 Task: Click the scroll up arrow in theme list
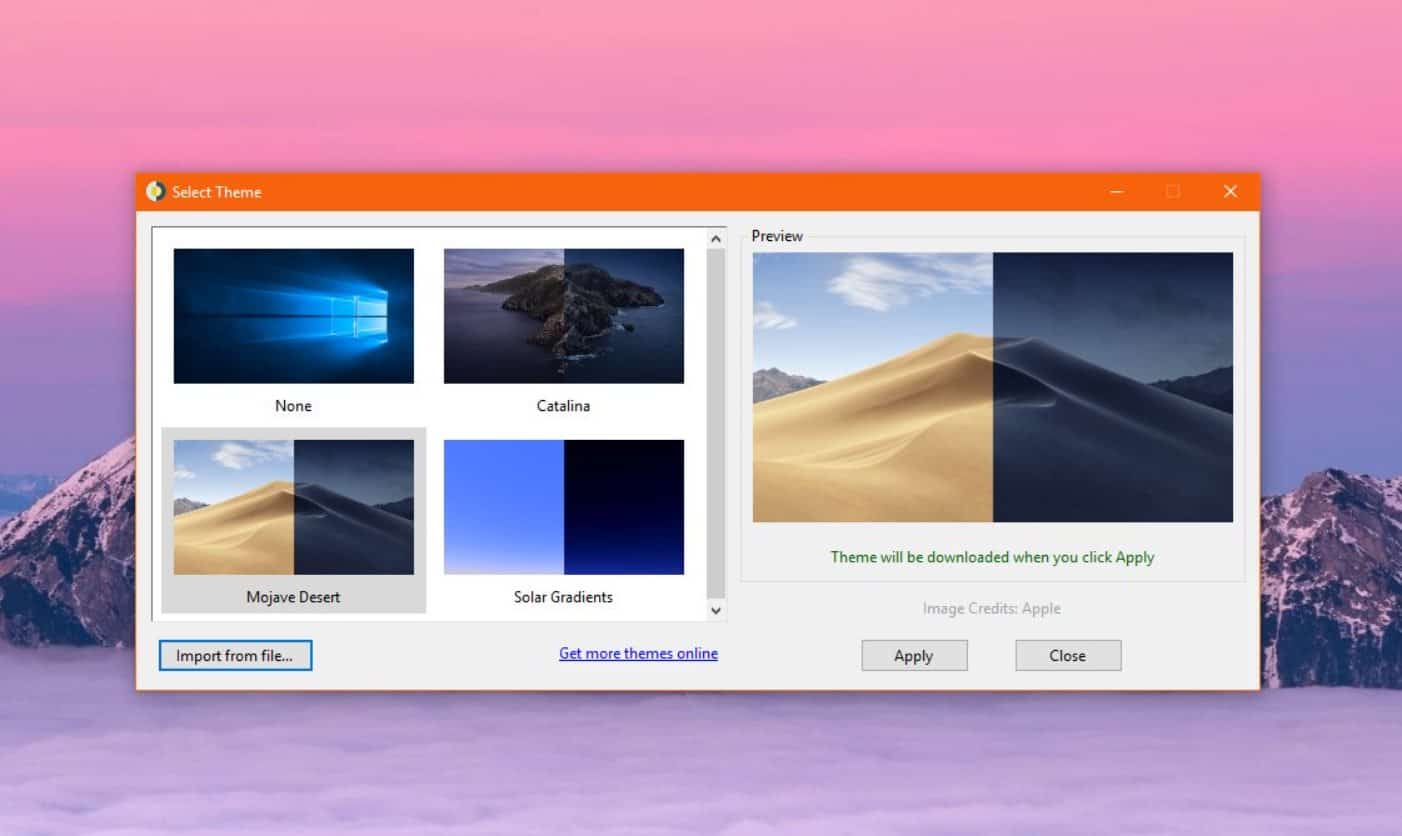pyautogui.click(x=715, y=239)
